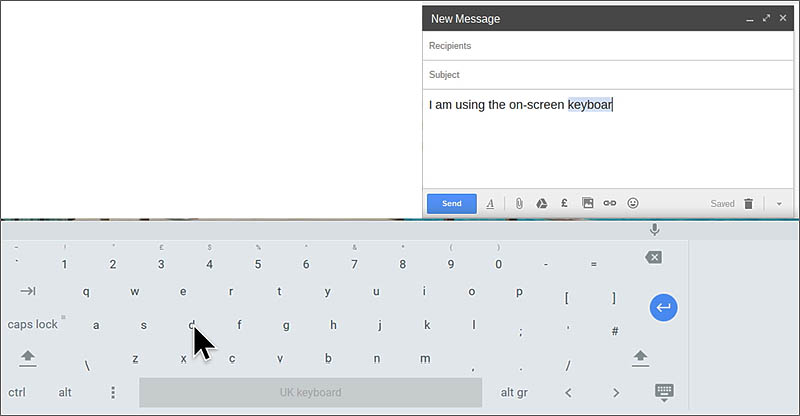800x416 pixels.
Task: Tap the m key
Action: click(425, 359)
